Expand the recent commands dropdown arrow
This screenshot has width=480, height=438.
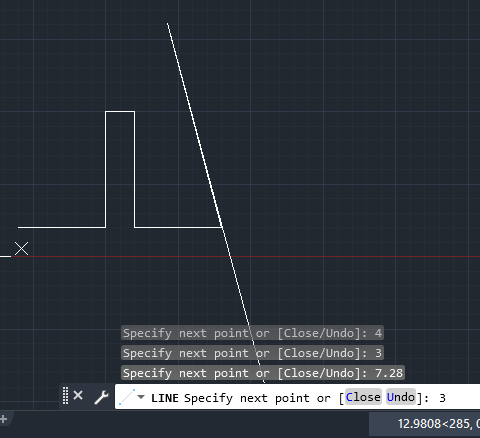[141, 397]
